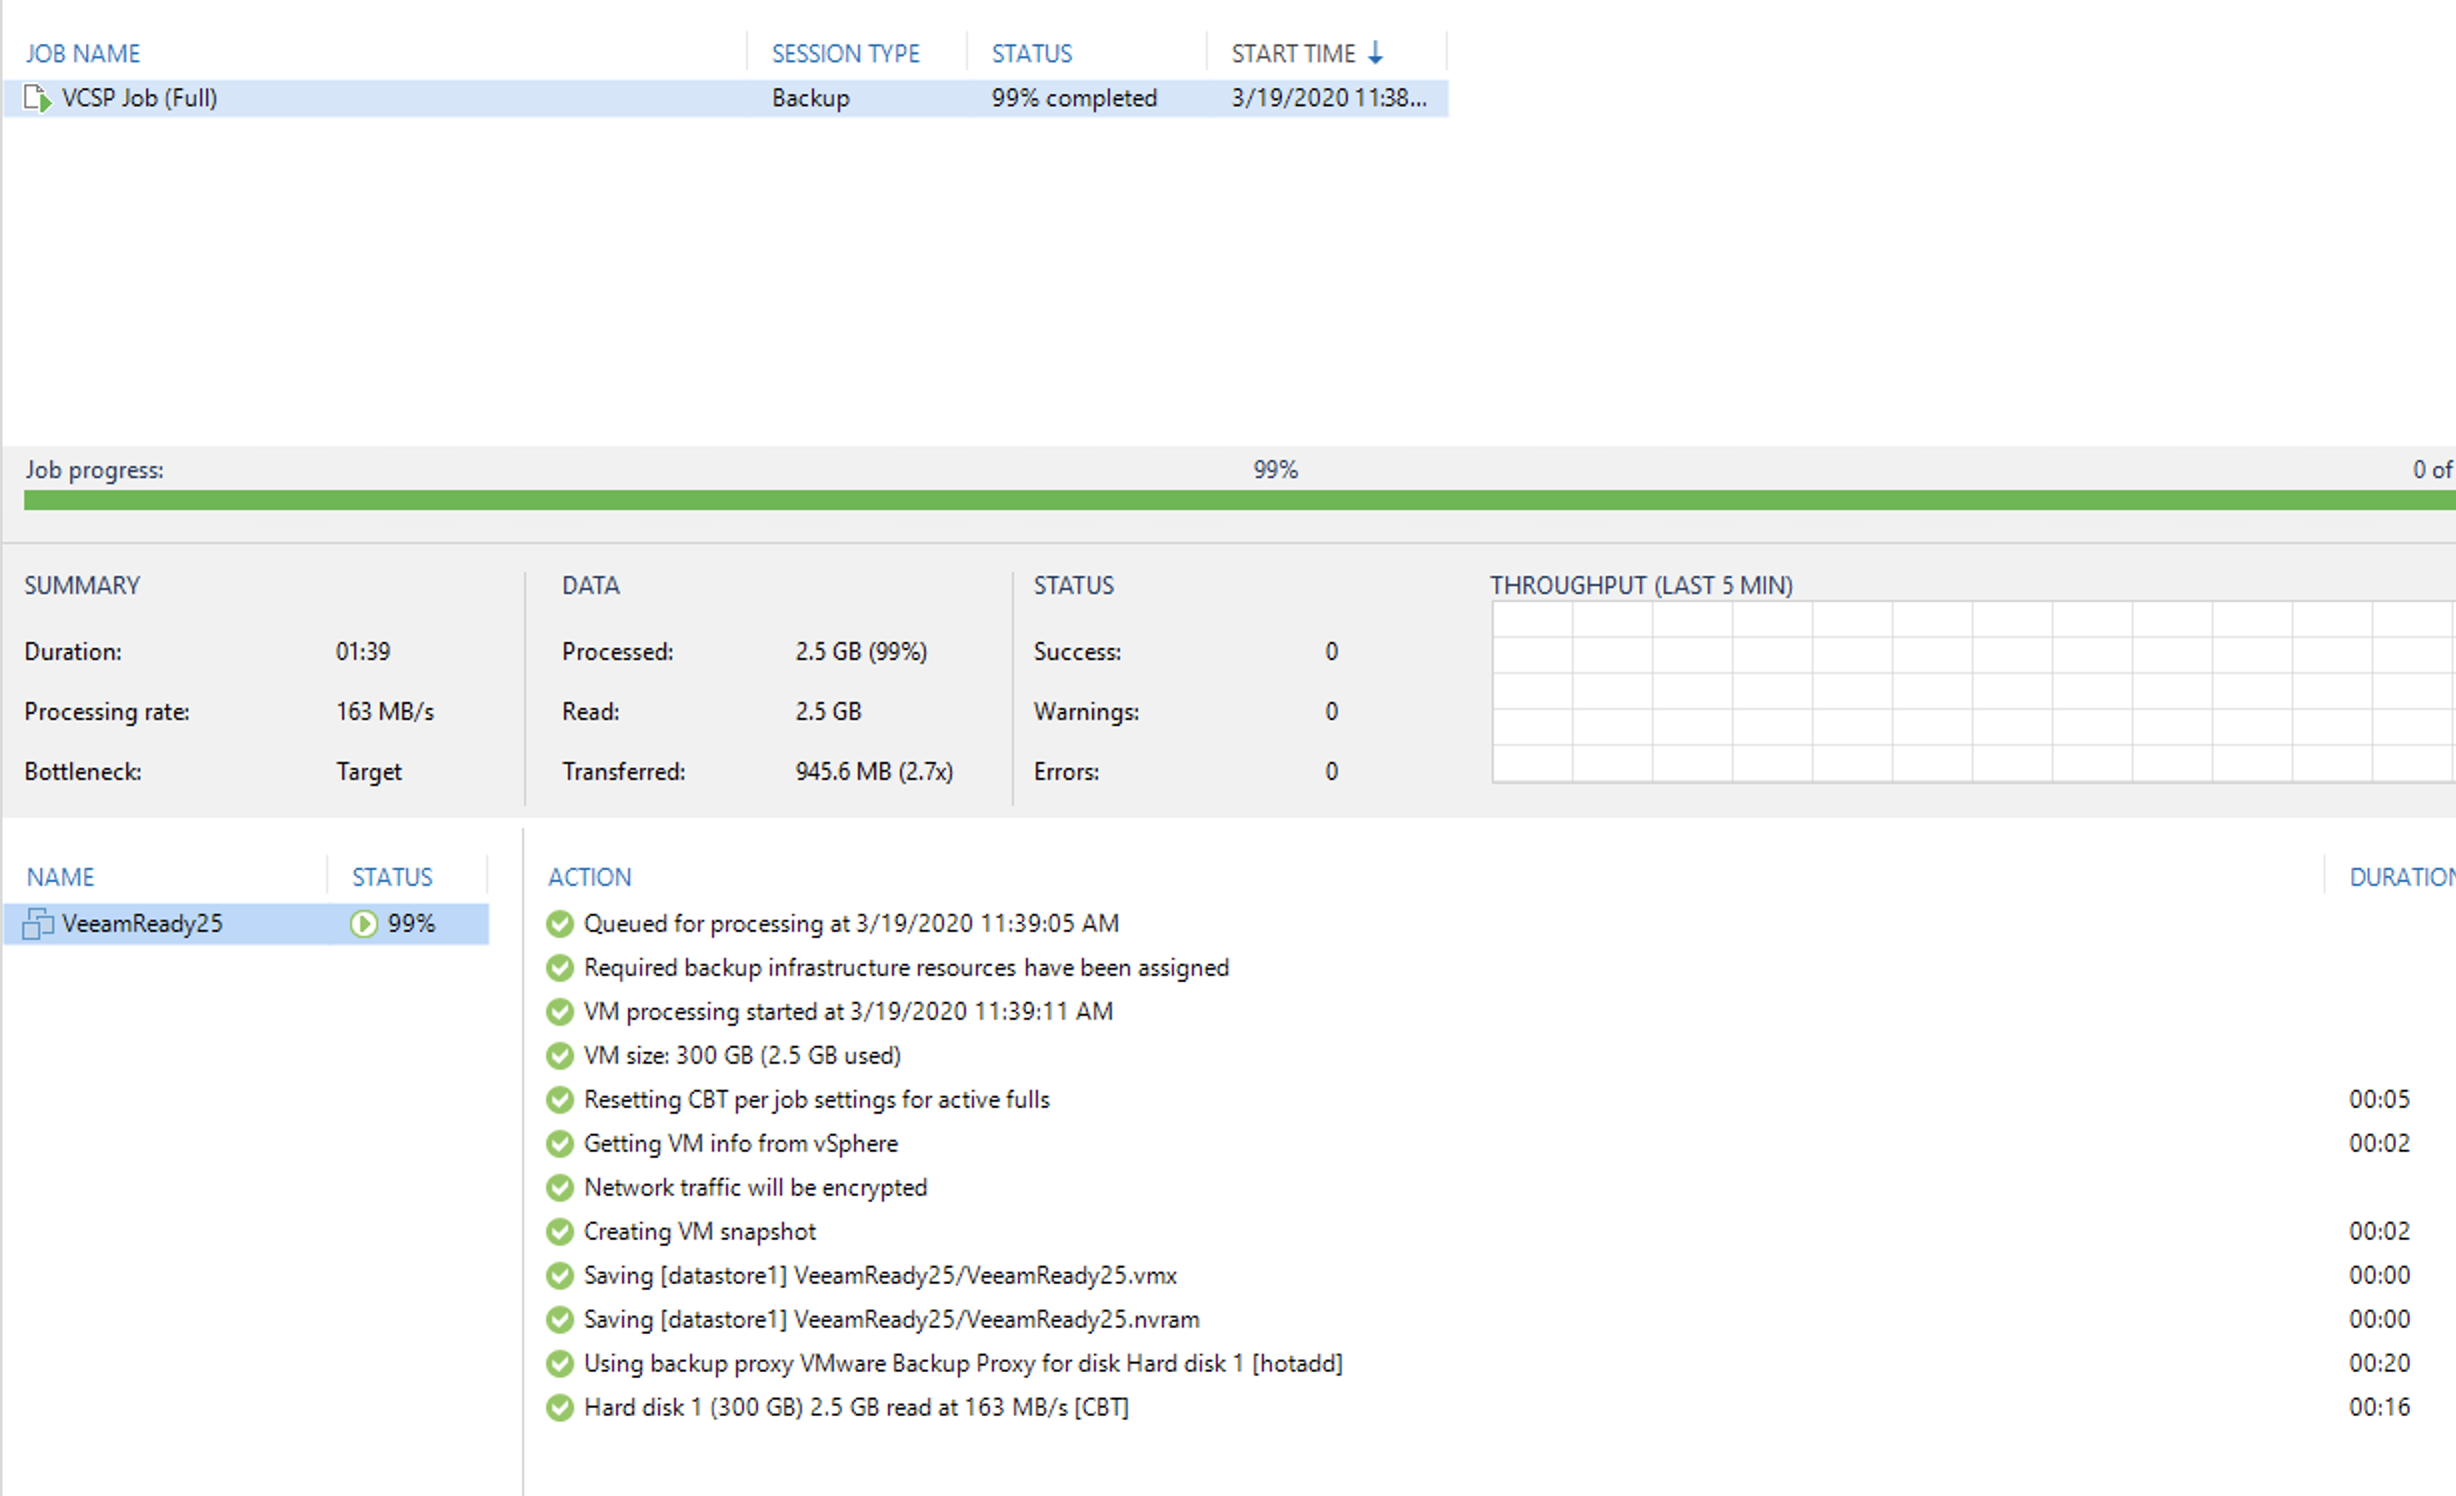Click the Duration column header
Screen dimensions: 2456x1496
point(2402,877)
